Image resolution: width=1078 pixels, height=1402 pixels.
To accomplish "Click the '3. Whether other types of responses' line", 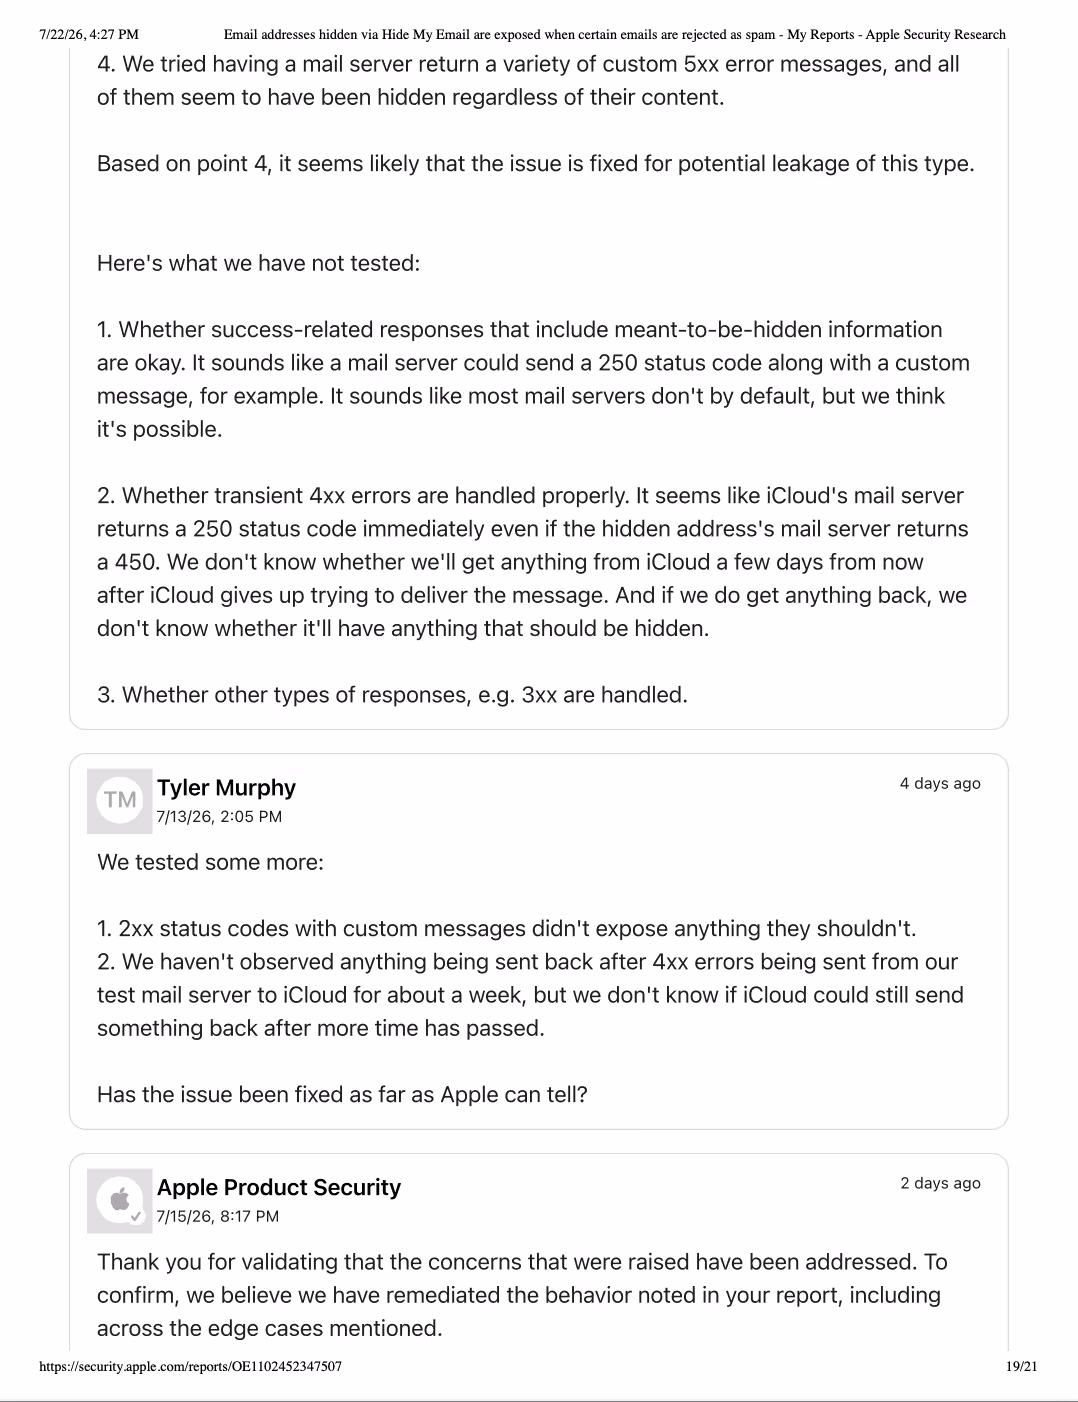I will coord(393,694).
